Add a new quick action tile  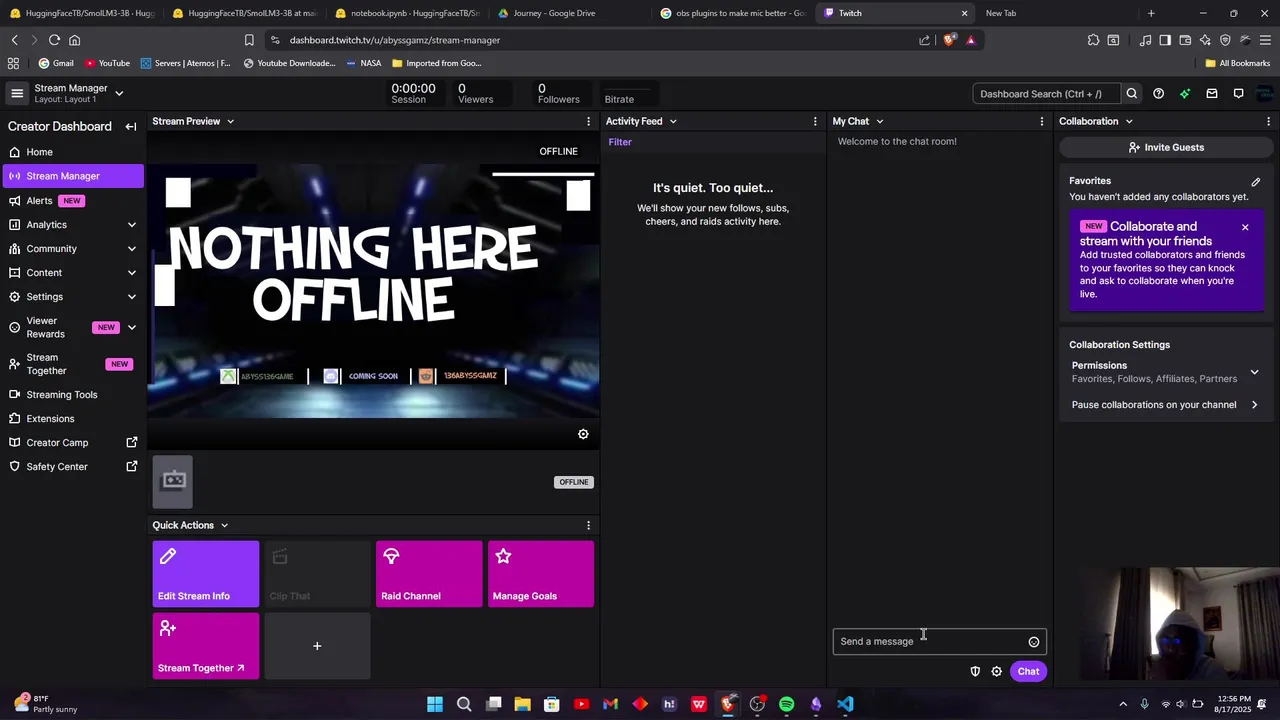(x=317, y=646)
